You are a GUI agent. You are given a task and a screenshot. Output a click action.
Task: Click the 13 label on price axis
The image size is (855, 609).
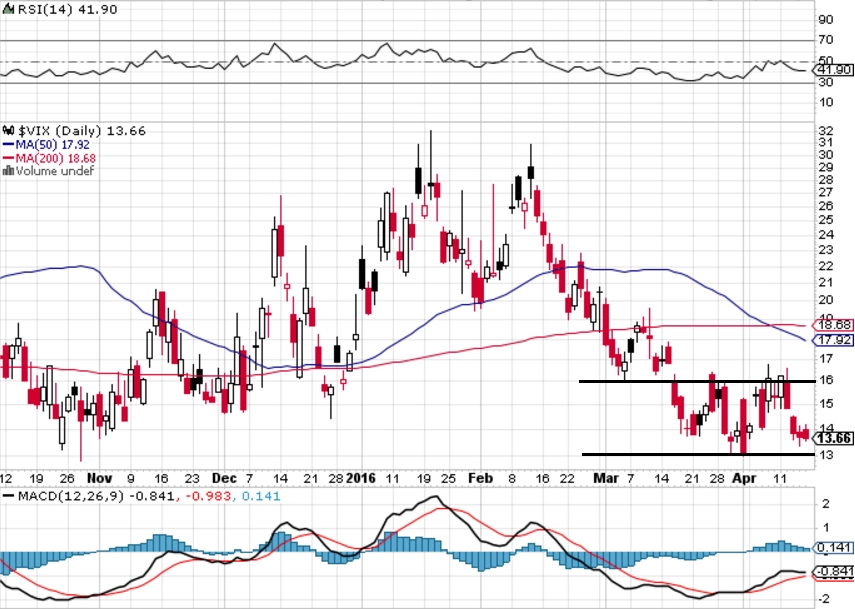(x=826, y=455)
